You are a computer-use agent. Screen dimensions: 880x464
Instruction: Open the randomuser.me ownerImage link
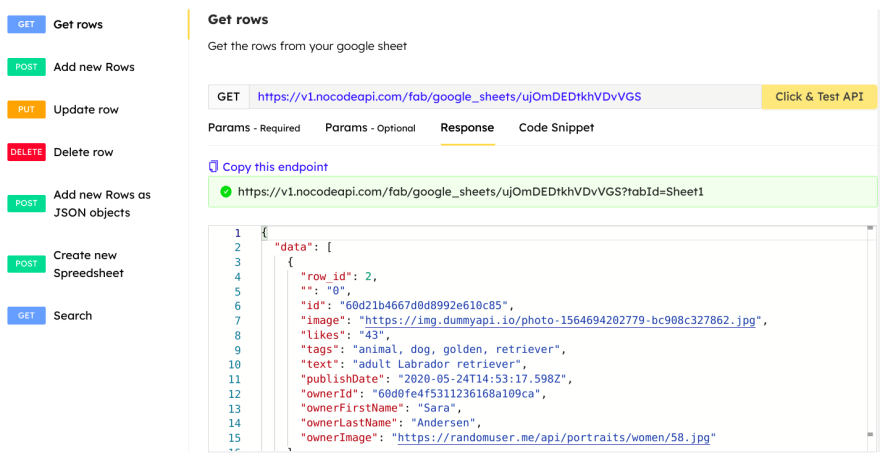pos(553,438)
